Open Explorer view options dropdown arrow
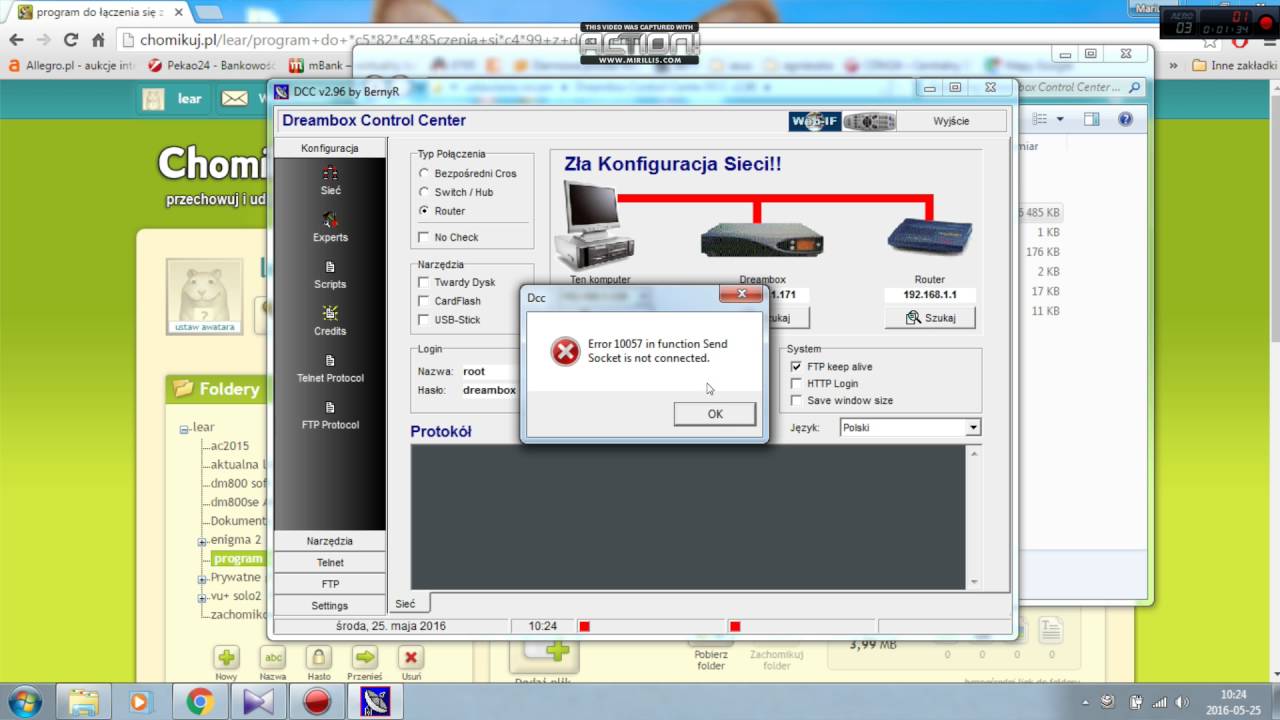The height and width of the screenshot is (720, 1280). coord(1060,119)
